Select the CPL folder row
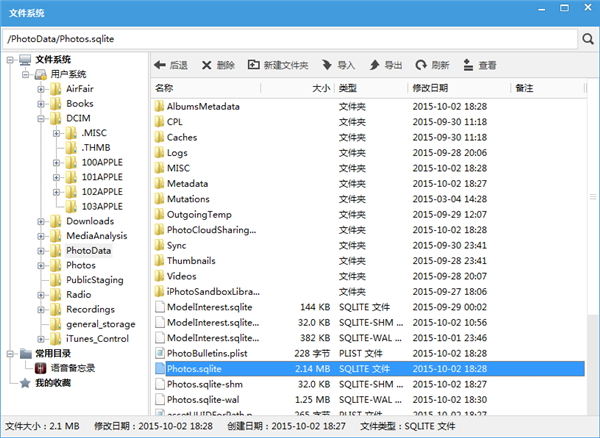This screenshot has height=438, width=600. [x=369, y=122]
